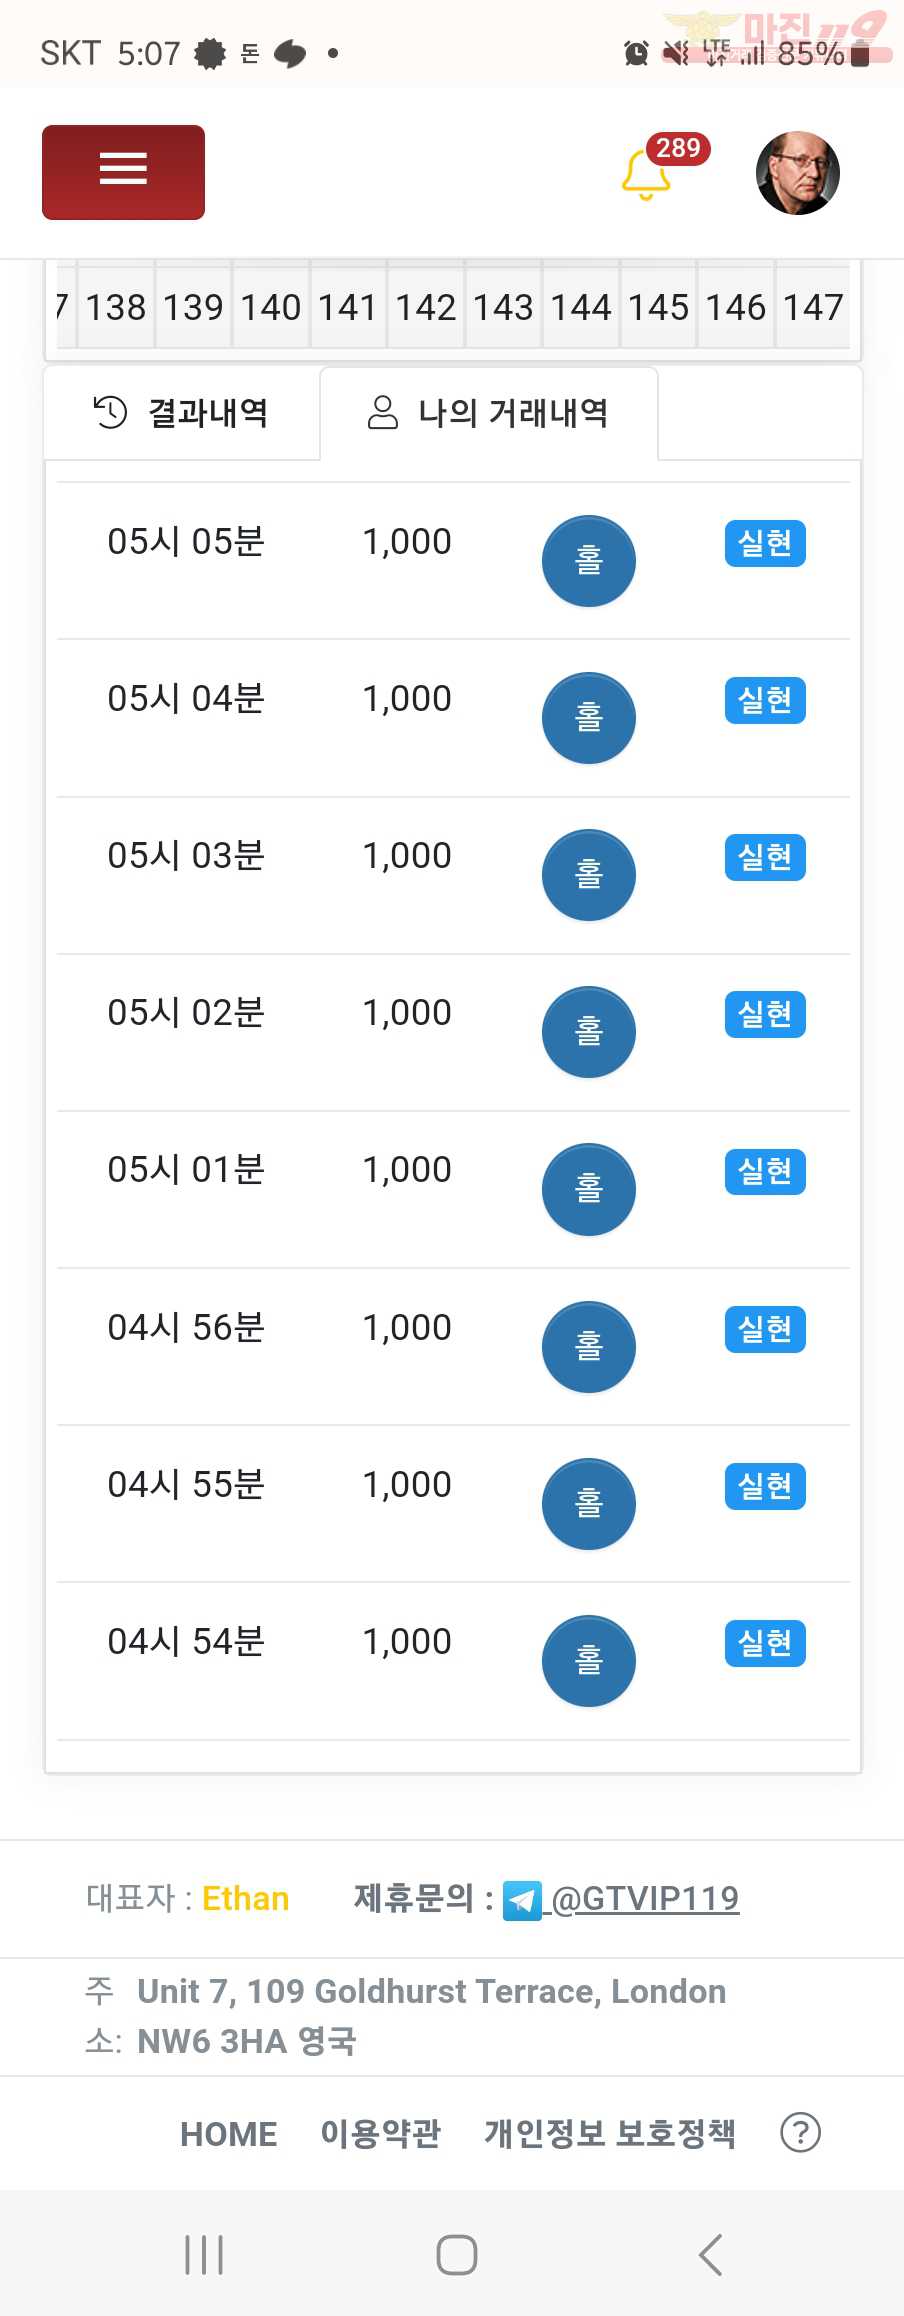Select round number 145
The width and height of the screenshot is (904, 2316).
click(659, 307)
